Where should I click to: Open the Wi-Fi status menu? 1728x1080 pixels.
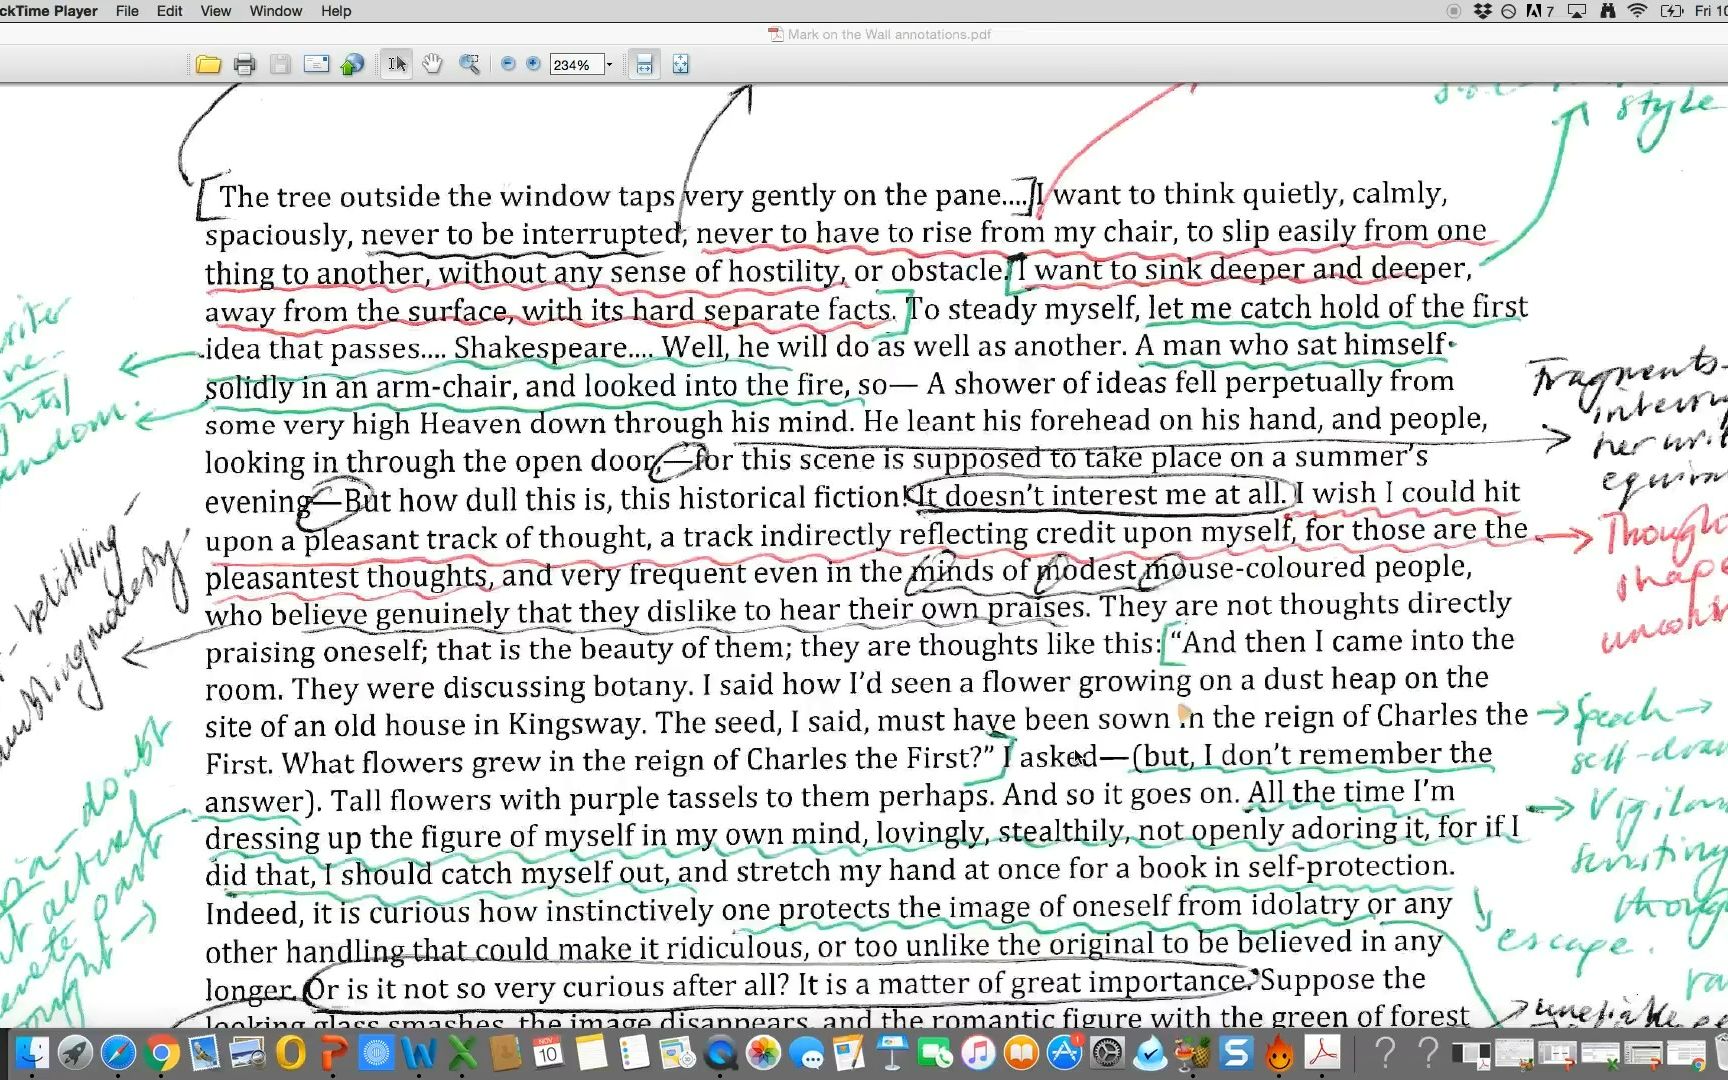click(x=1638, y=11)
